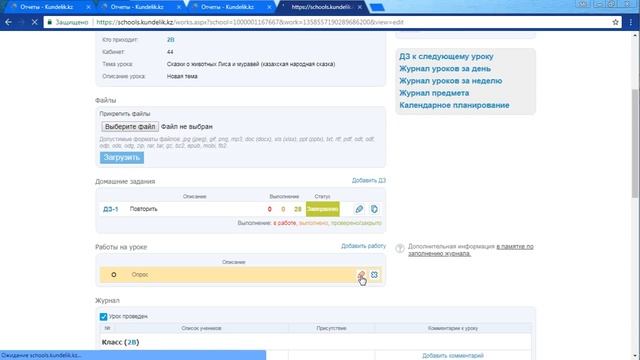Screen dimensions: 640x360
Task: Click the browser back arrow
Action: [8, 22]
